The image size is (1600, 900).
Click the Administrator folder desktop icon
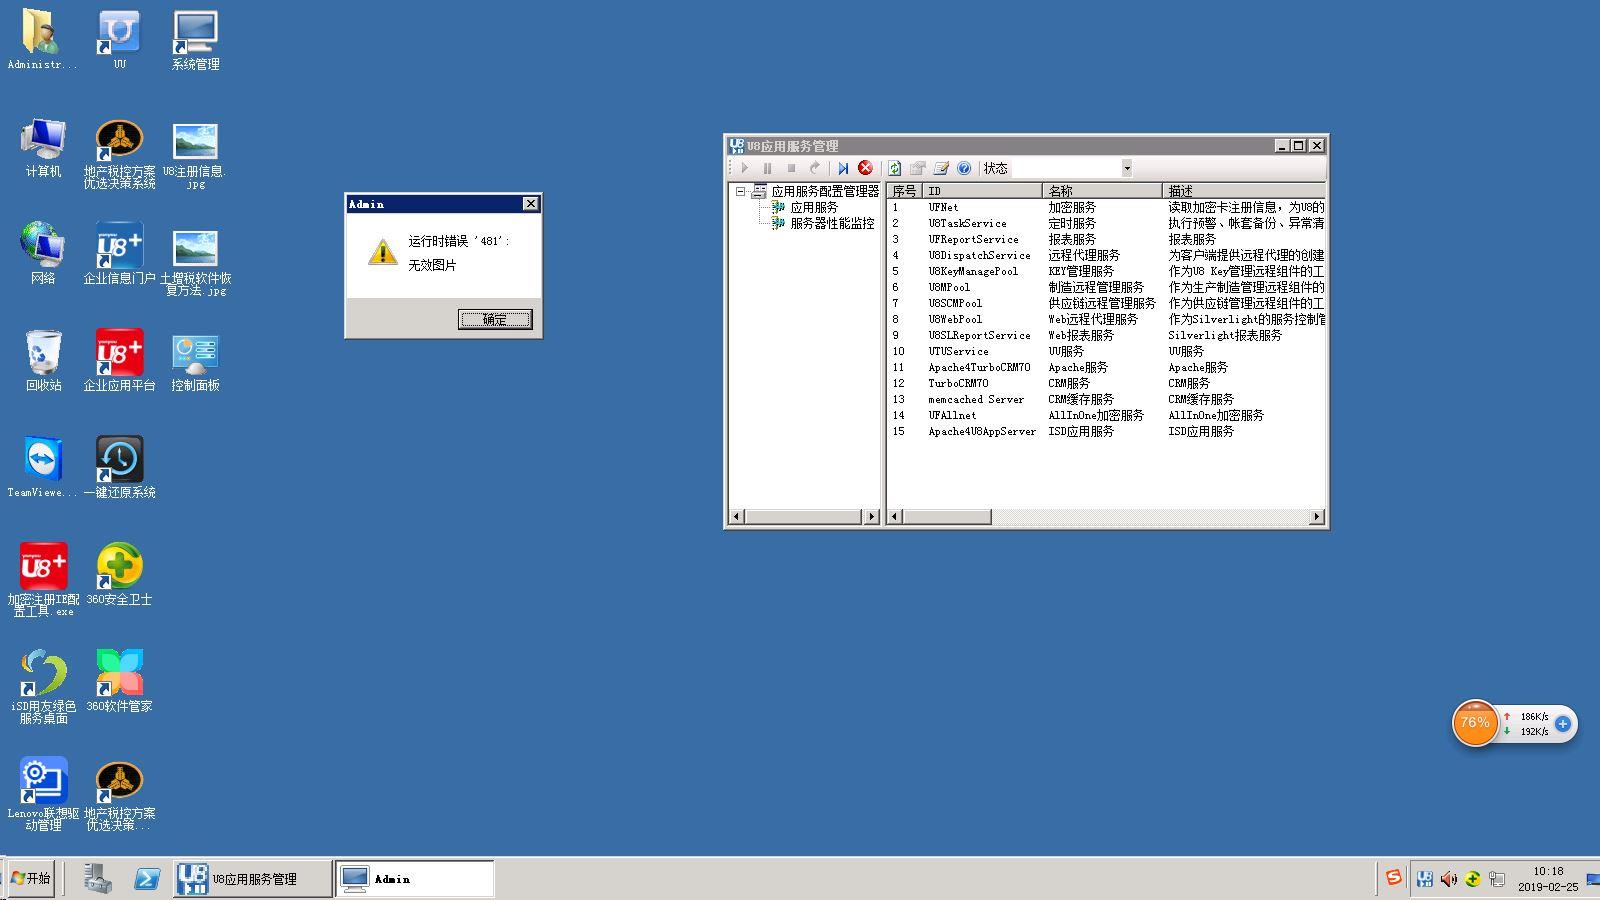[x=42, y=40]
